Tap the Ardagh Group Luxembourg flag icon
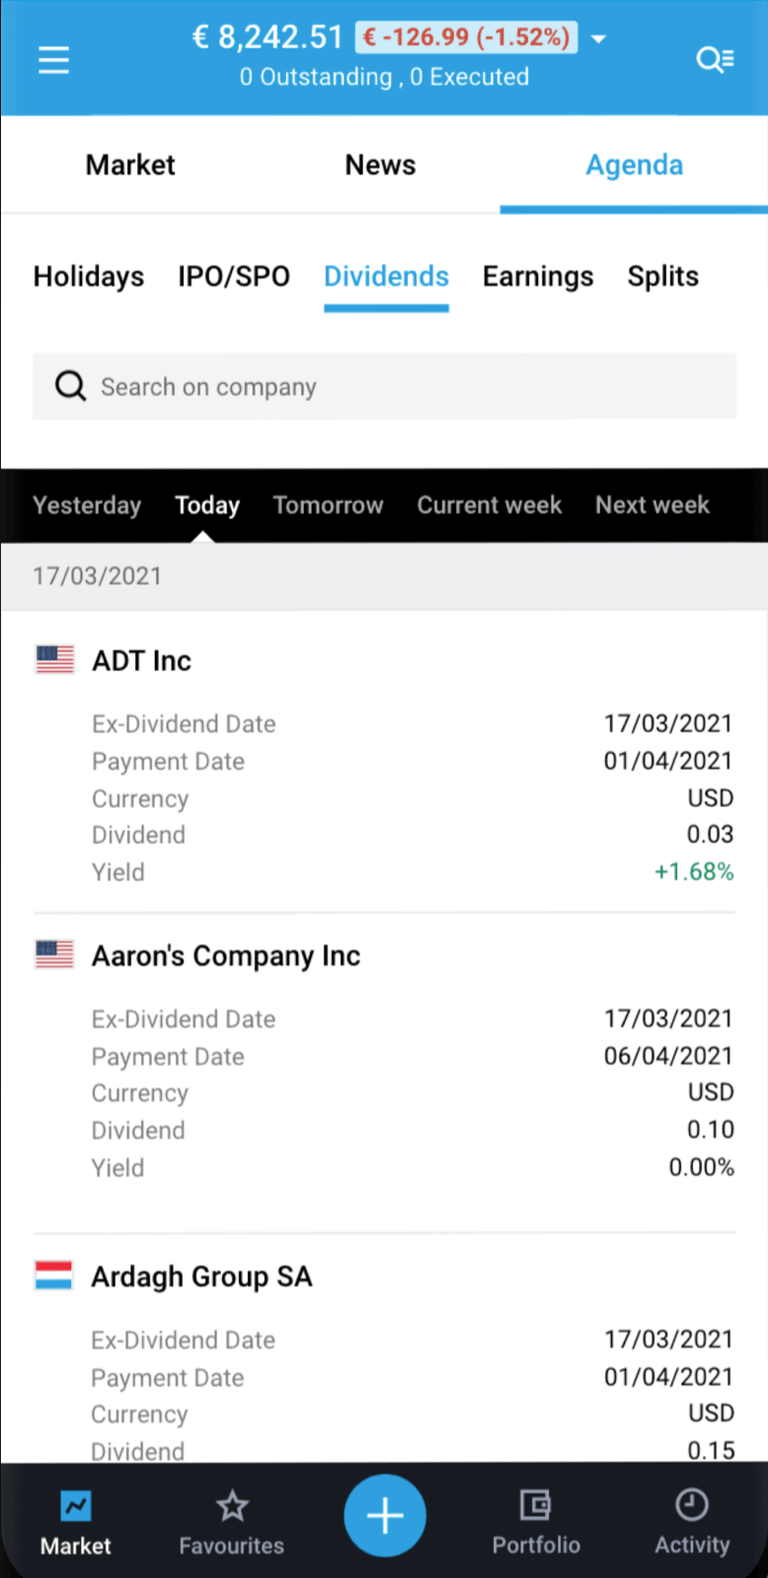 coord(54,1276)
